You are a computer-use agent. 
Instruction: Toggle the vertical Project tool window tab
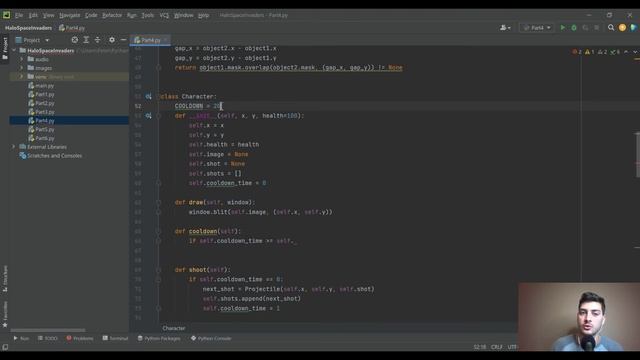click(x=5, y=48)
